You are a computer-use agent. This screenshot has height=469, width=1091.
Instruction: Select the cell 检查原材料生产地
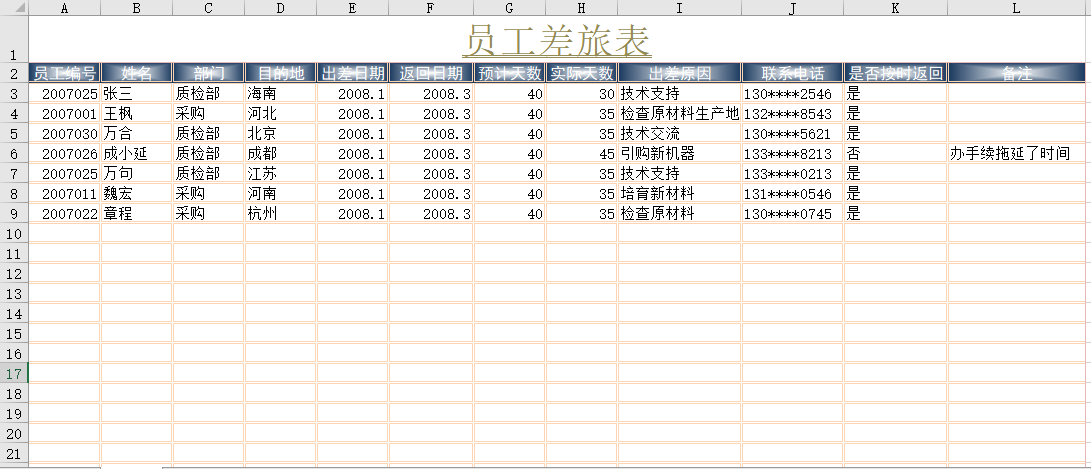pos(679,113)
